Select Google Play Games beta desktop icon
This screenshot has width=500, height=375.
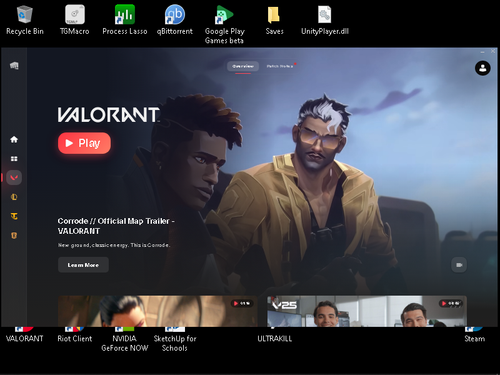click(x=224, y=25)
